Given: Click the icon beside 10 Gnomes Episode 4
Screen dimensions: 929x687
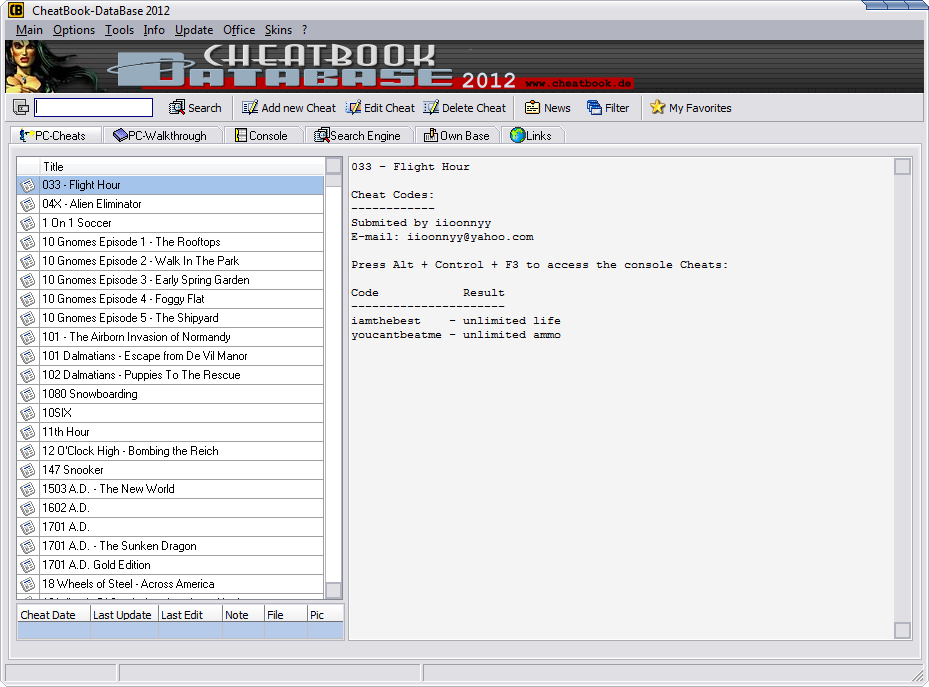Looking at the screenshot, I should tap(28, 299).
